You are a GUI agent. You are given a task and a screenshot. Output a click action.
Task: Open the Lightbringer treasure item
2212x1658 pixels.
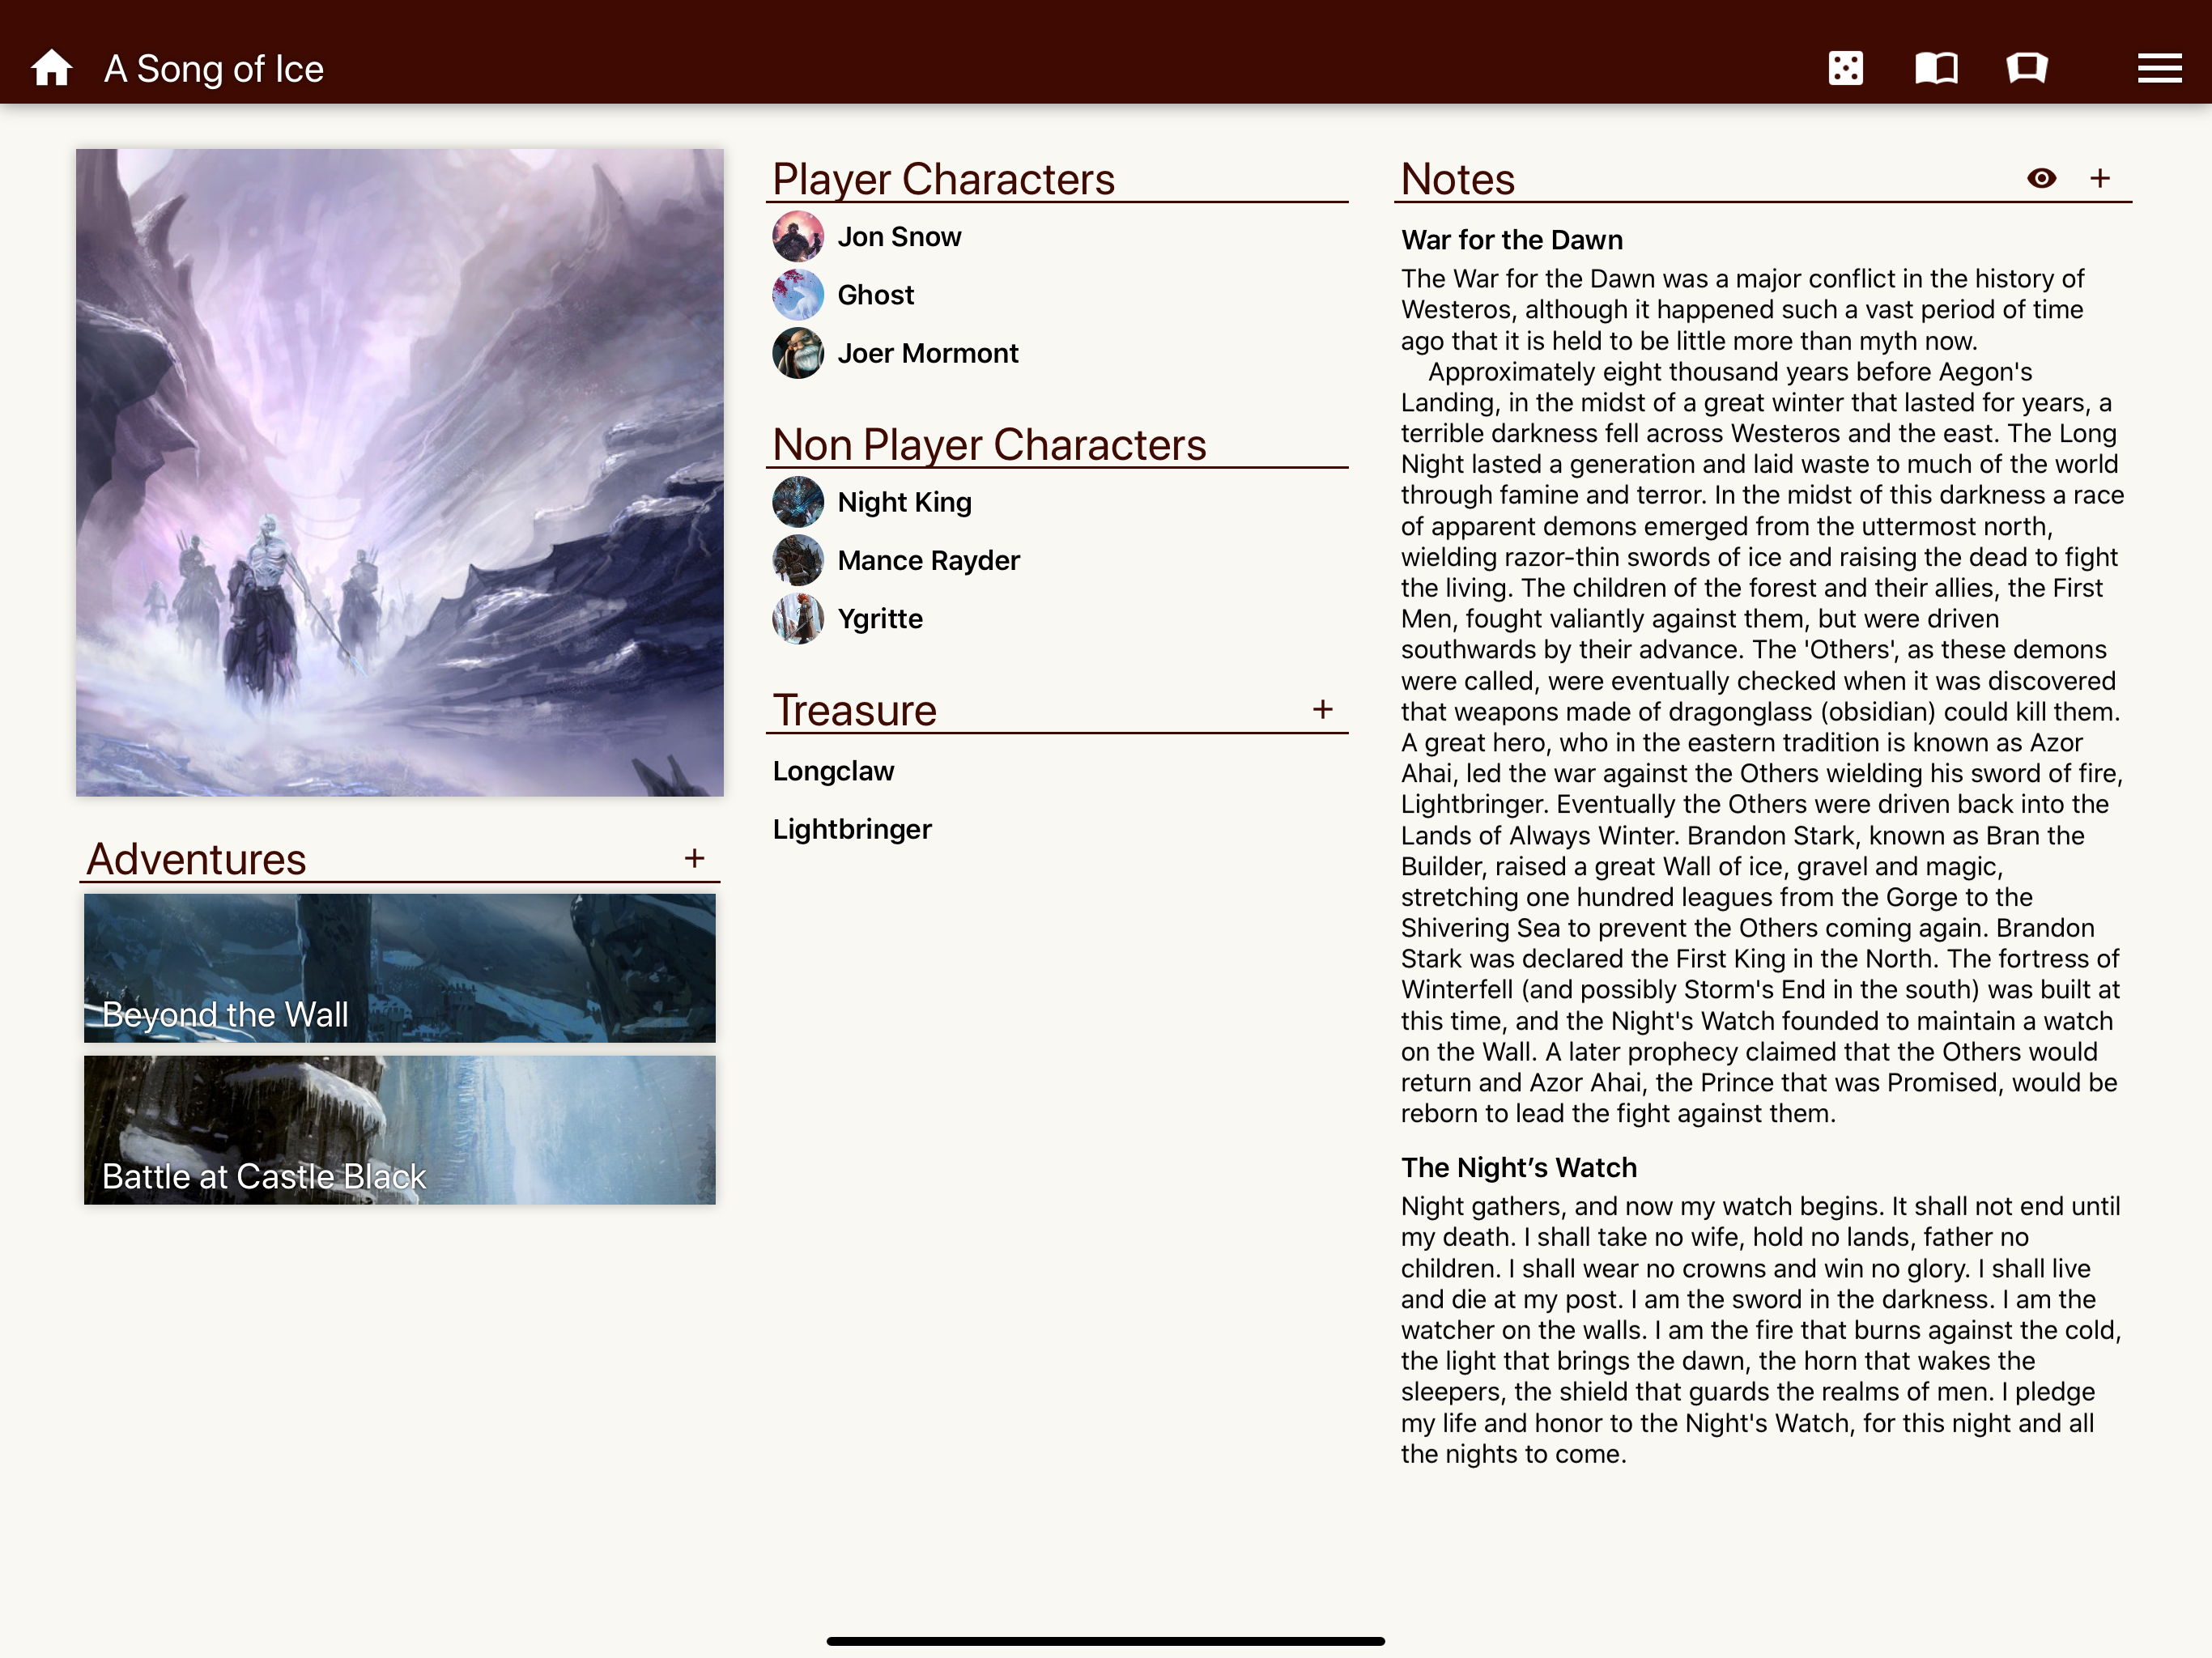pos(852,829)
